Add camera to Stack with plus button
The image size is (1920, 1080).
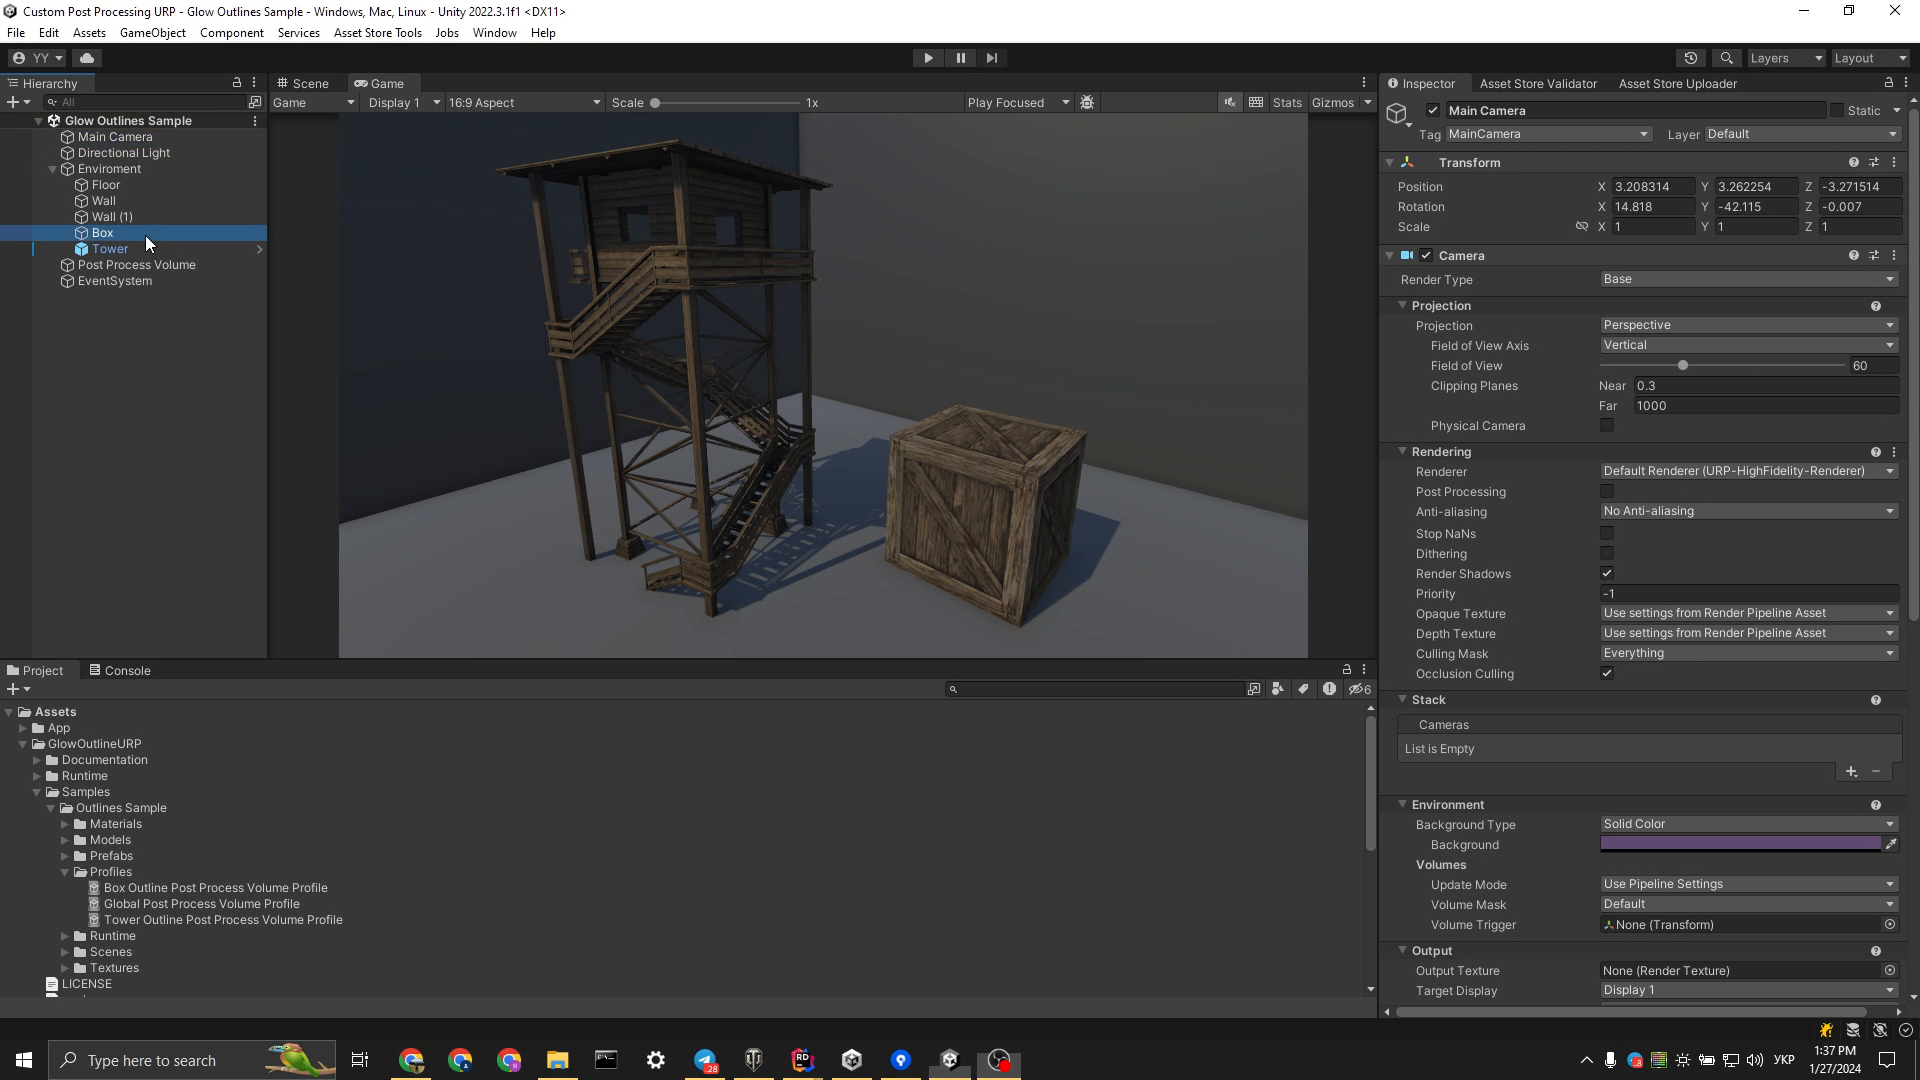pyautogui.click(x=1851, y=772)
